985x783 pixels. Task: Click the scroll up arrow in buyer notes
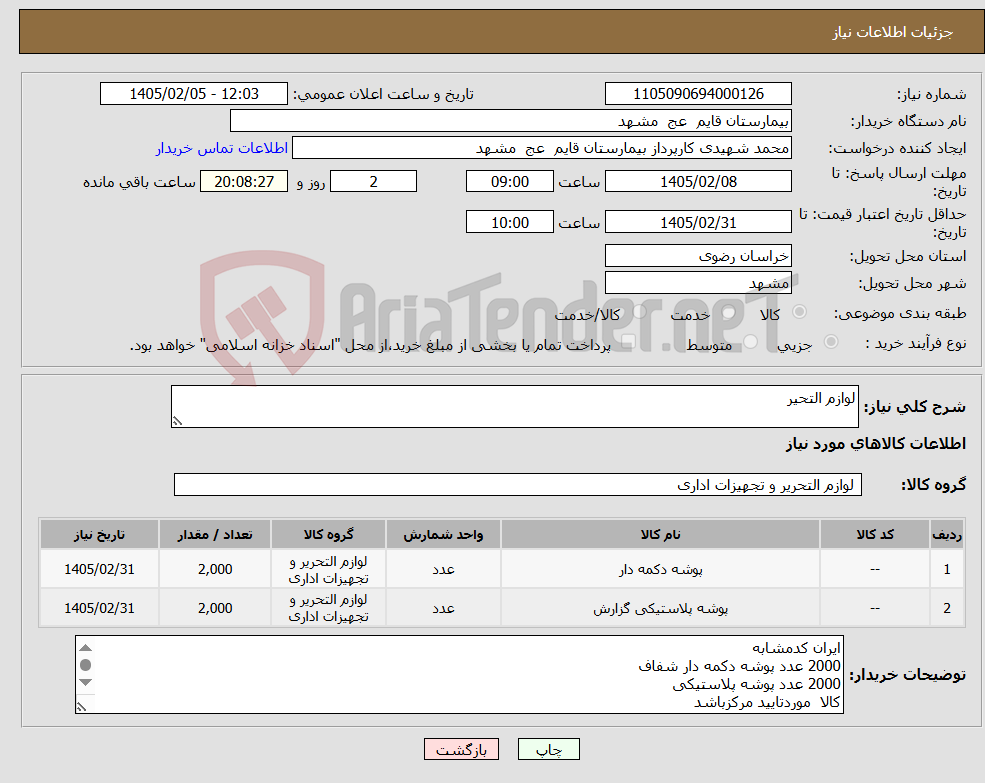coord(86,648)
